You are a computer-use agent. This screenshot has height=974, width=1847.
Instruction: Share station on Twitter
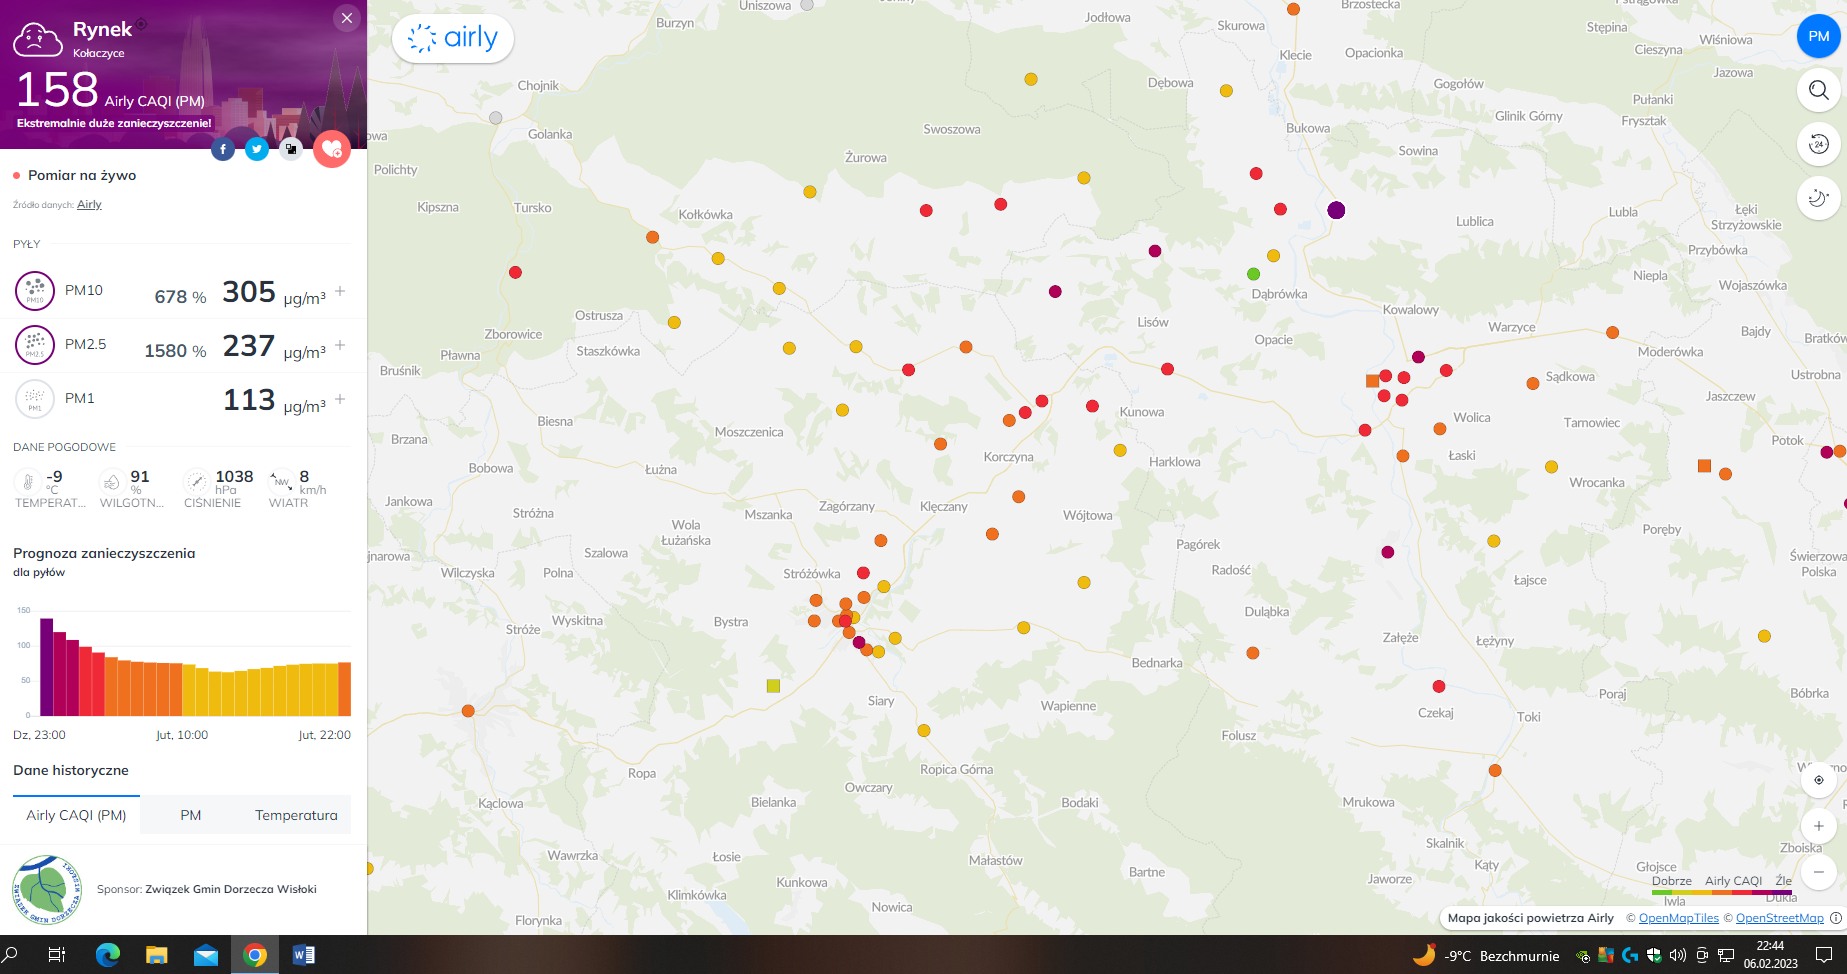(x=257, y=149)
